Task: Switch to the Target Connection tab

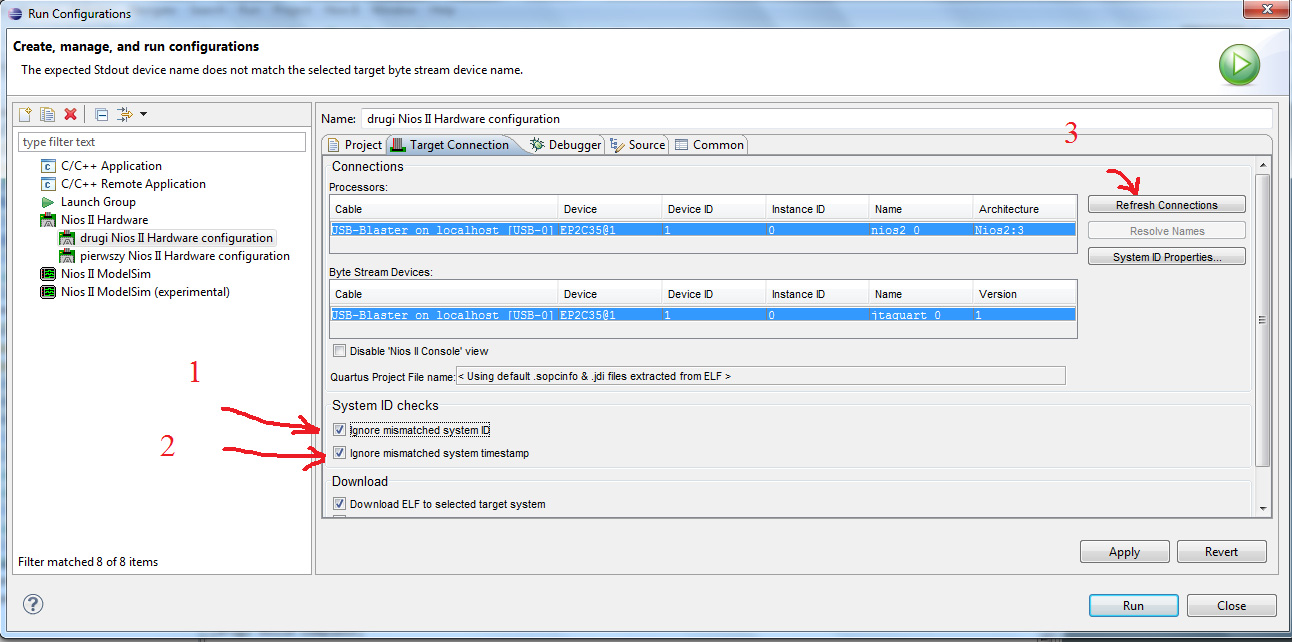Action: 452,145
